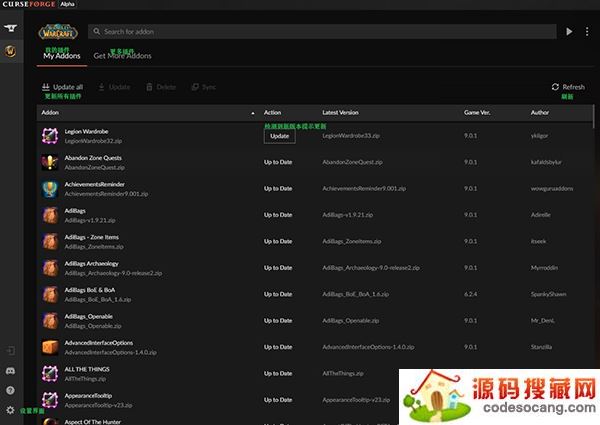Sort the list by Game Ver. column
Viewport: 600px width, 425px height.
tap(477, 112)
